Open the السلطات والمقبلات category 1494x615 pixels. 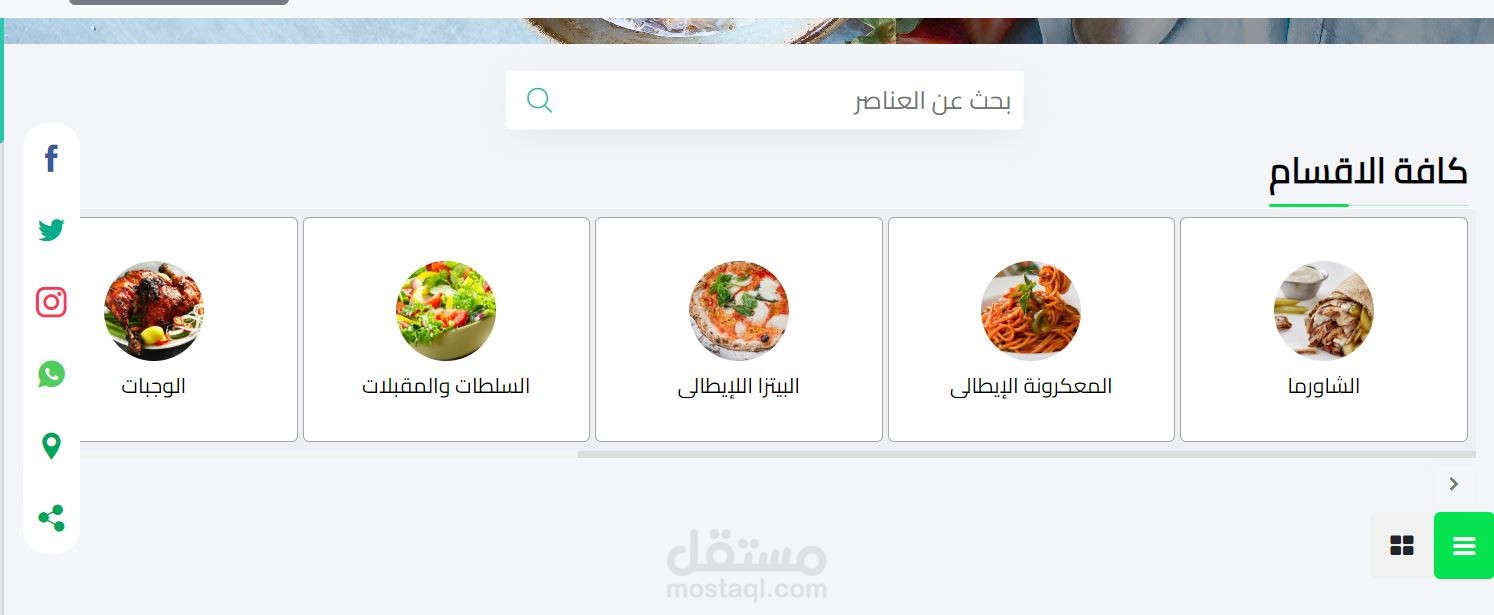tap(446, 329)
